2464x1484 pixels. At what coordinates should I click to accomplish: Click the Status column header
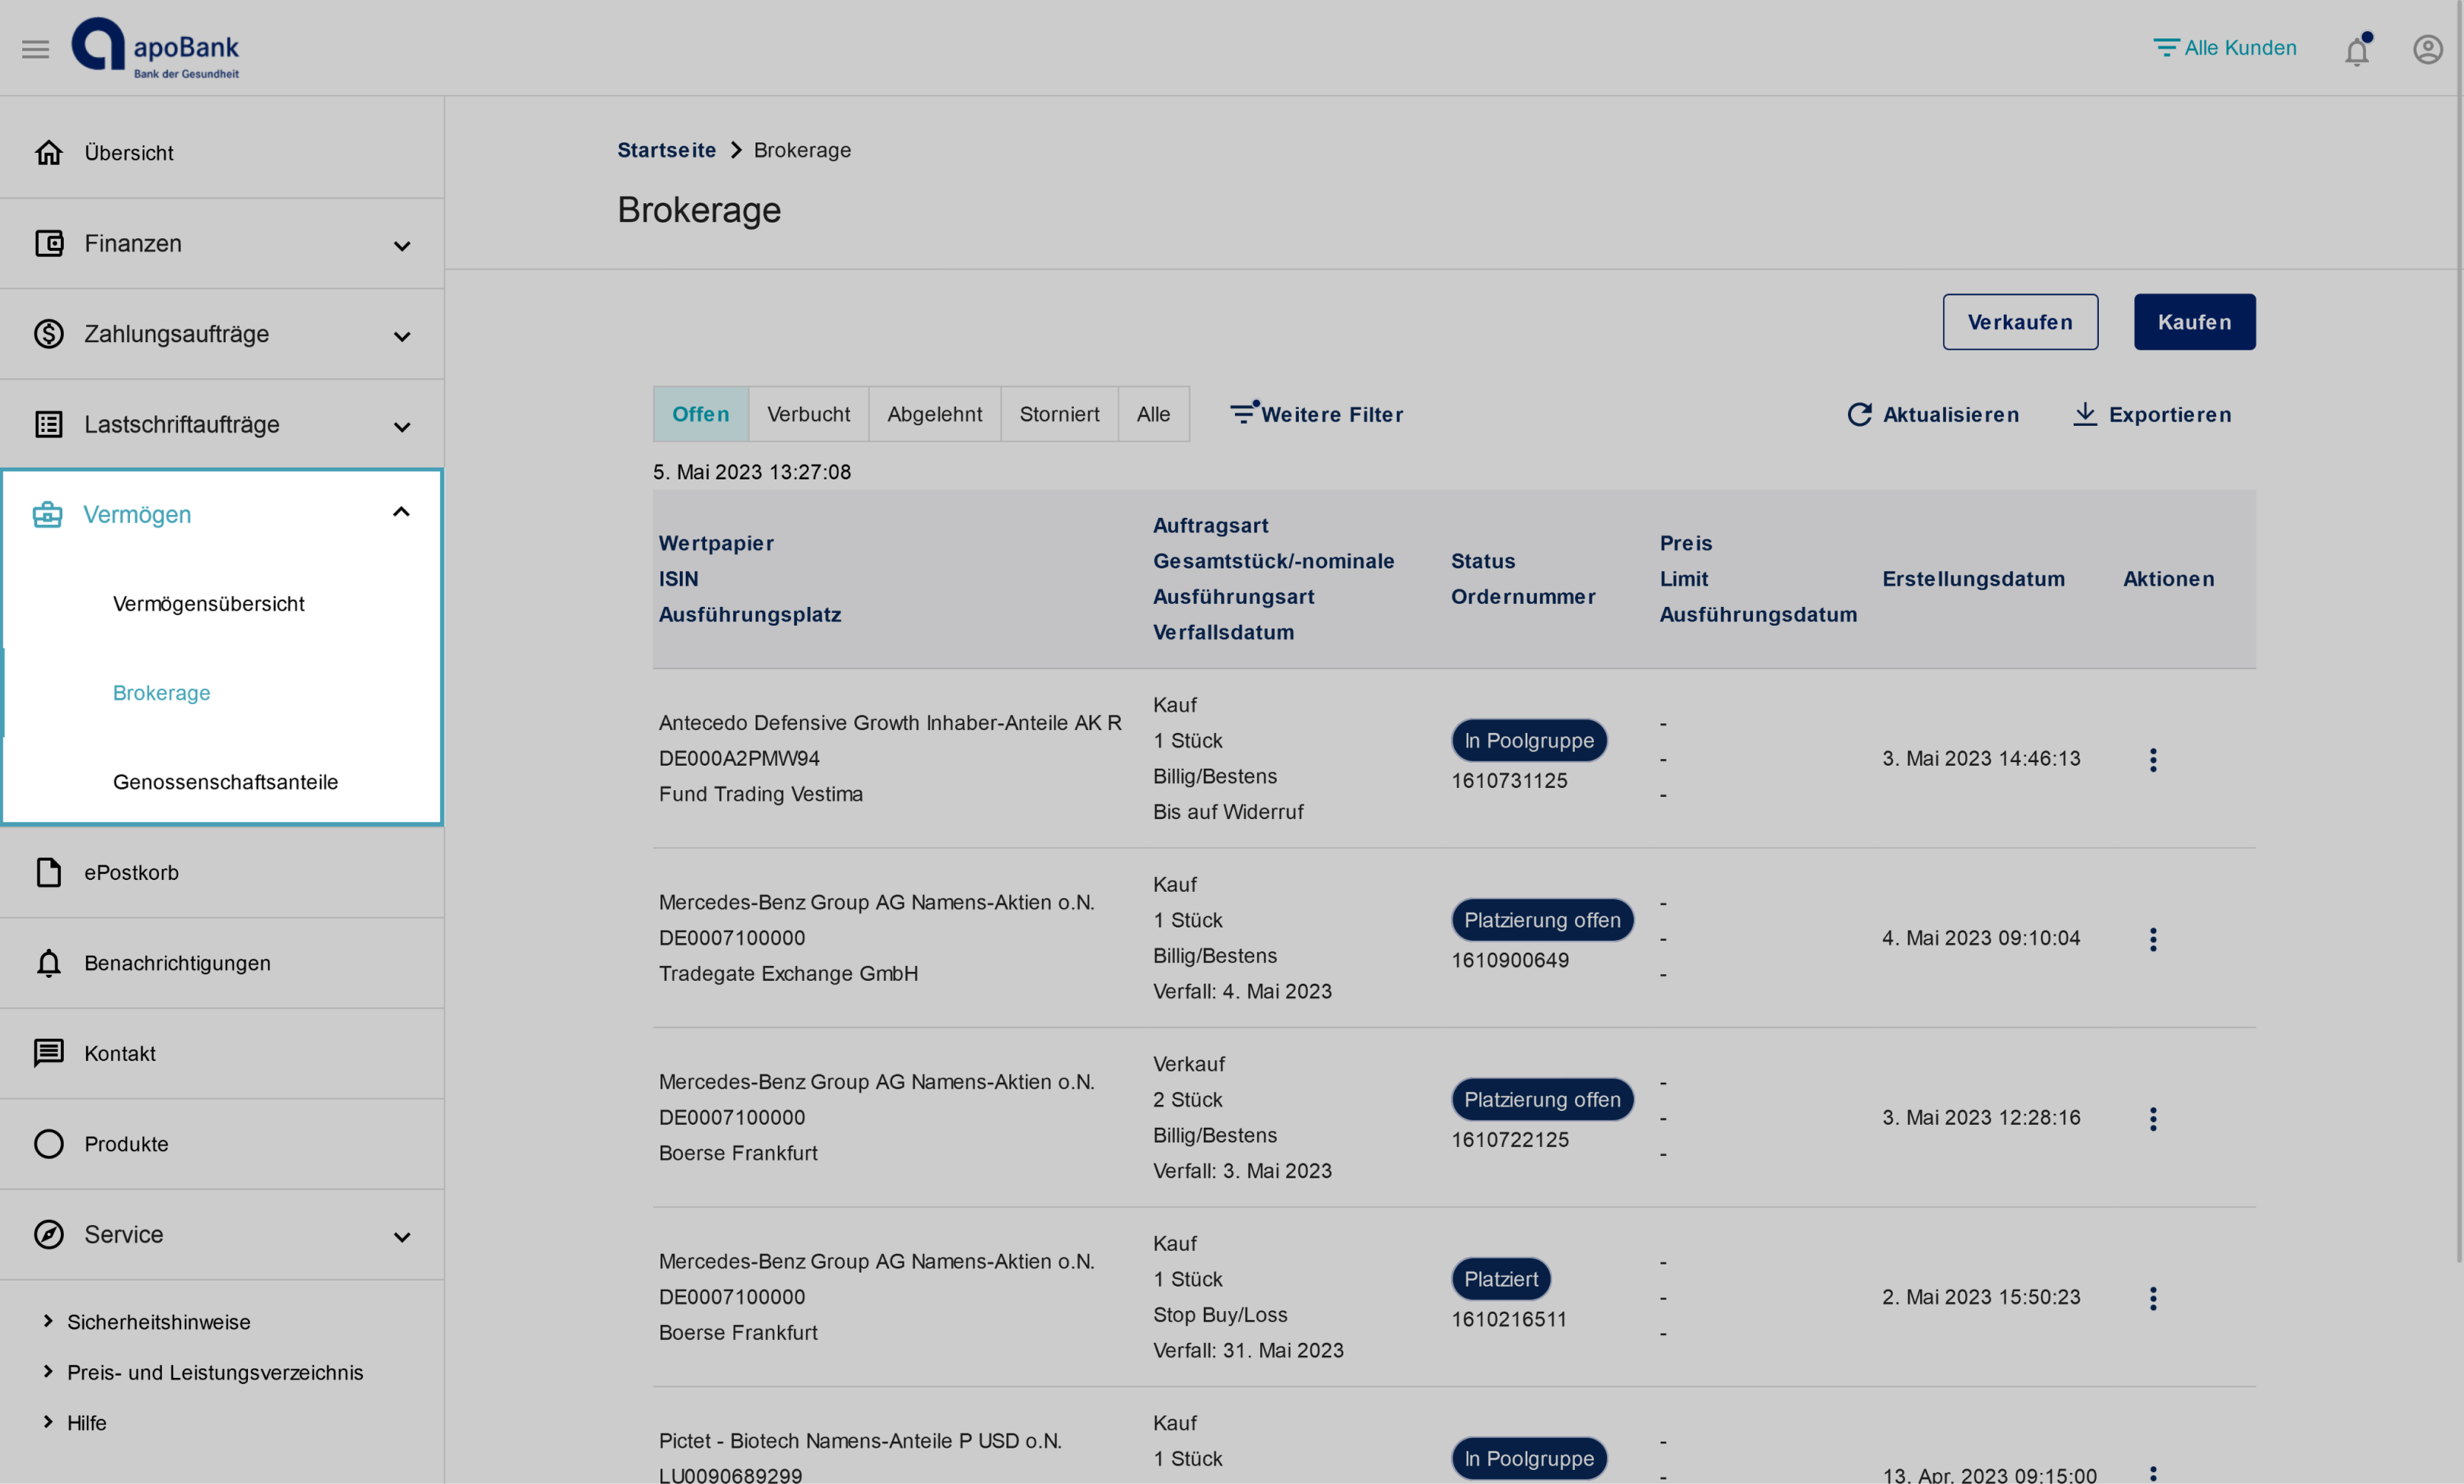tap(1483, 561)
